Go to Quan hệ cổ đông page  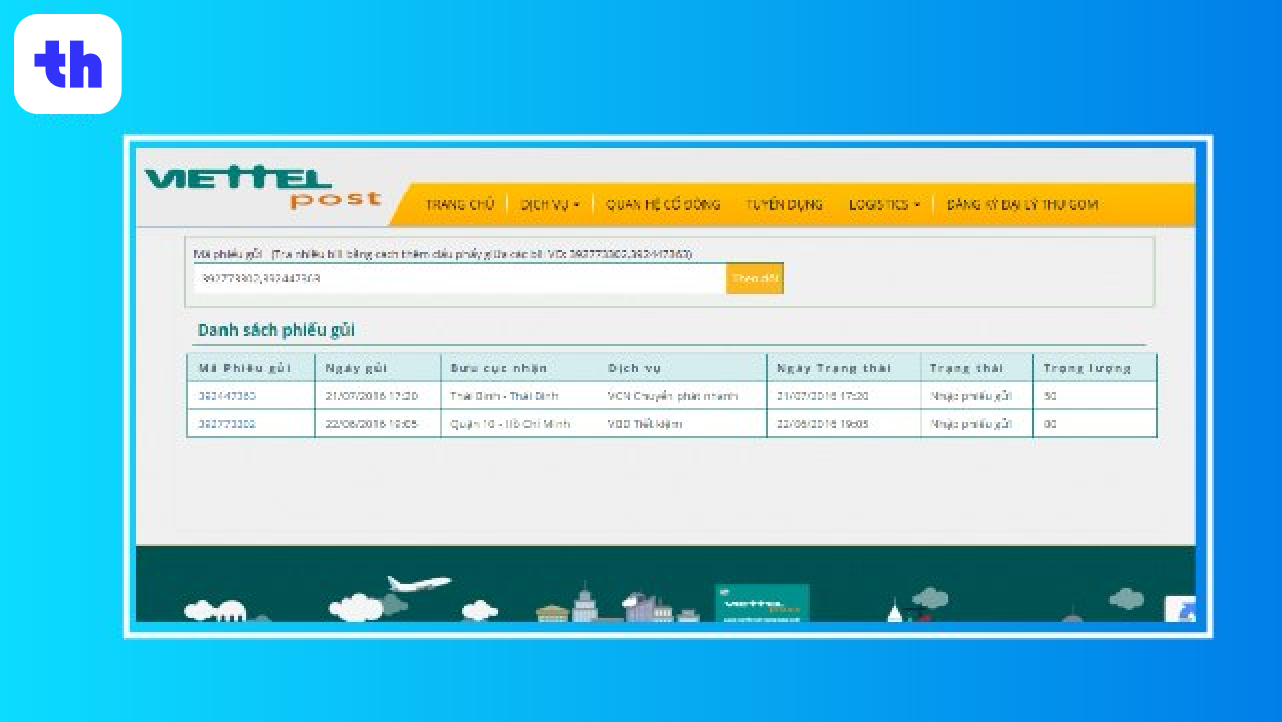click(663, 205)
